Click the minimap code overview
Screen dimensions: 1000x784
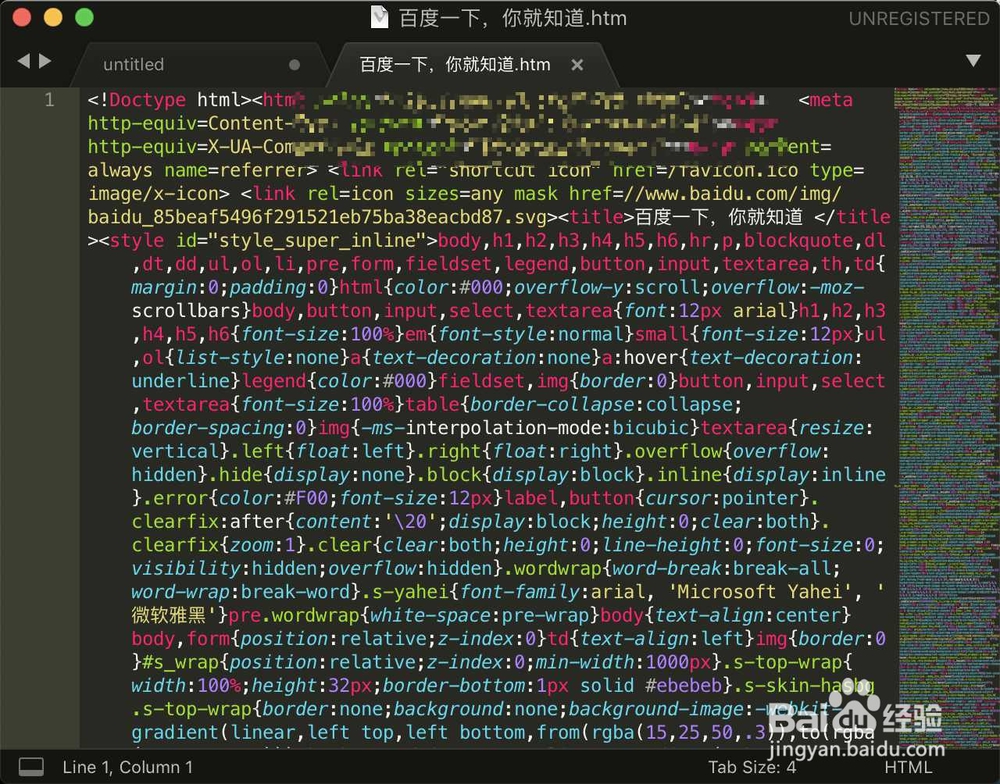[947, 418]
